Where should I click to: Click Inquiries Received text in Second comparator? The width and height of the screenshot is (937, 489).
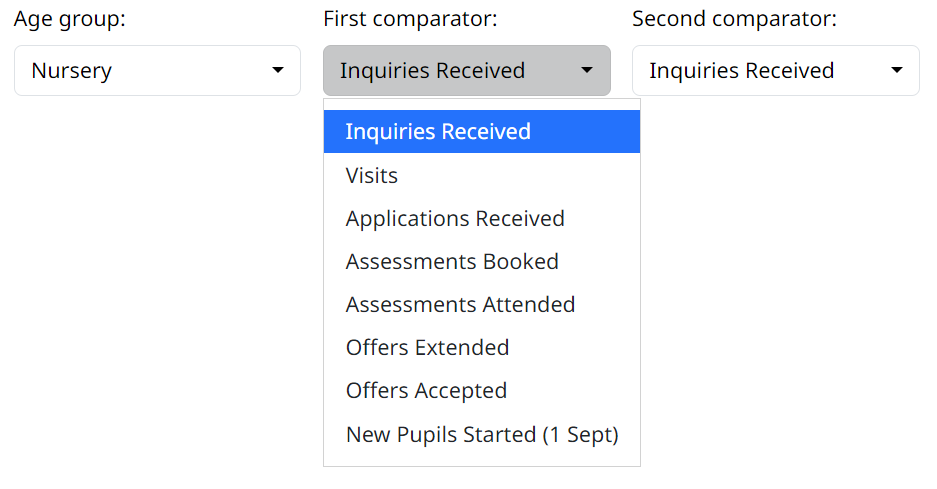click(741, 71)
